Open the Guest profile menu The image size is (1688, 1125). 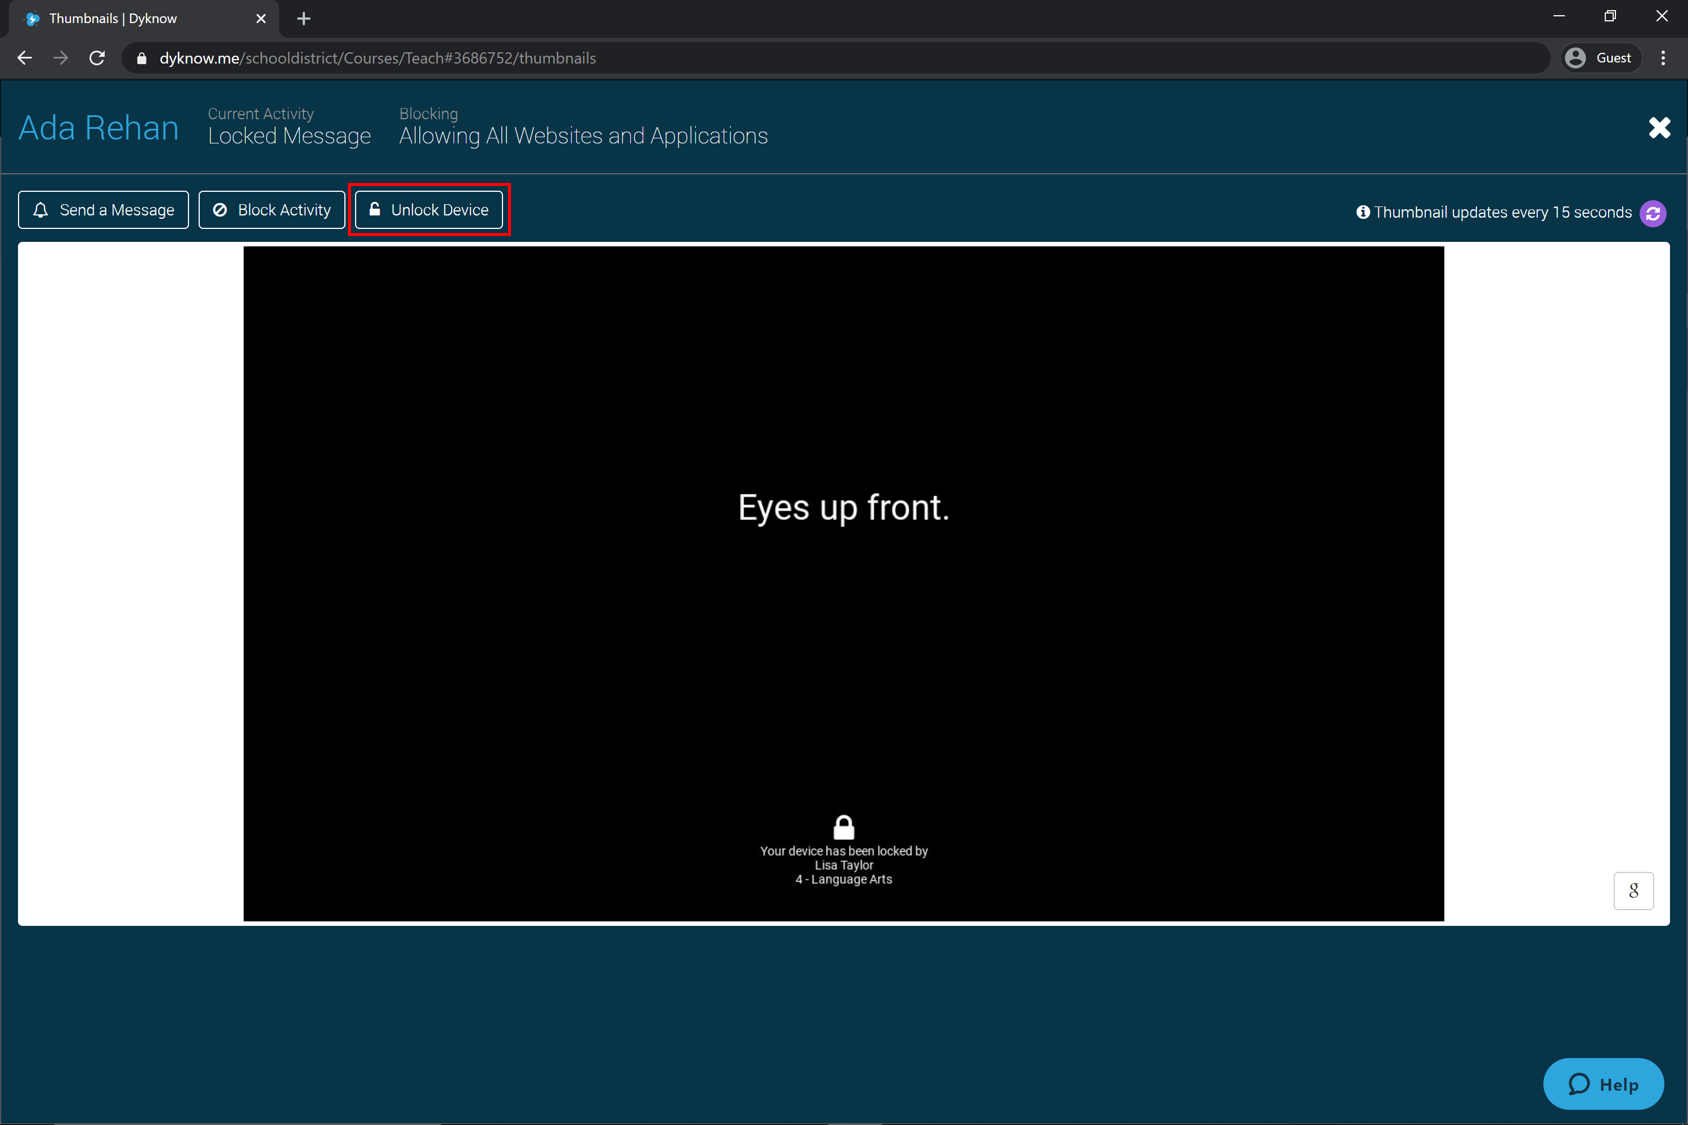[1600, 58]
